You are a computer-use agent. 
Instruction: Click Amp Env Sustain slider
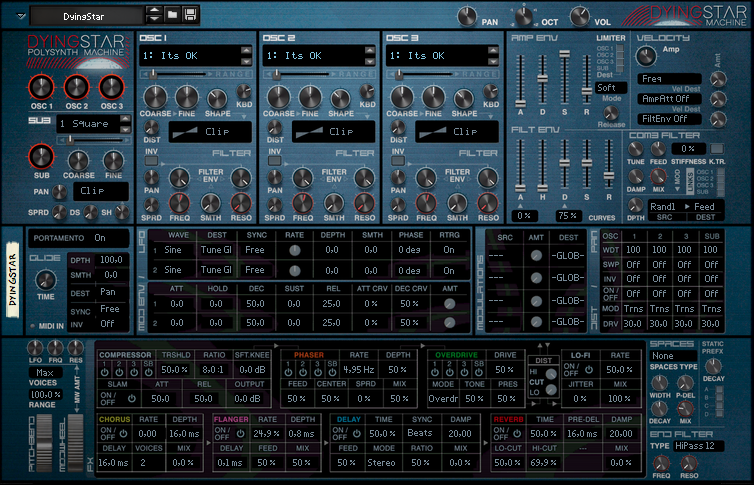click(565, 53)
